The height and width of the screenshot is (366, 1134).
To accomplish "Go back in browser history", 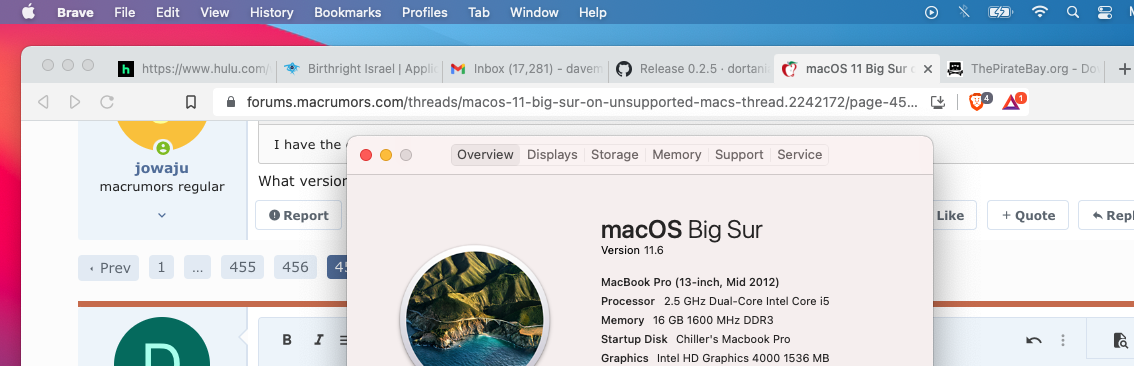I will pos(43,102).
